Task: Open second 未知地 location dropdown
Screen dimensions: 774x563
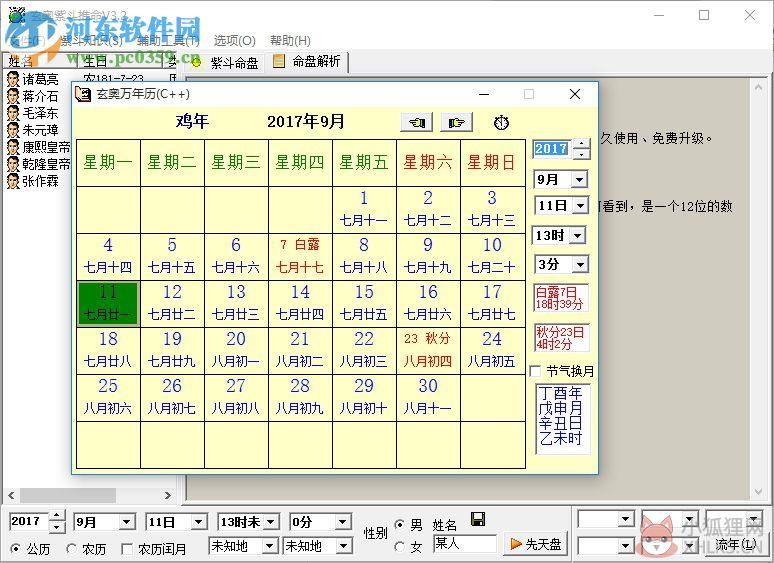Action: pos(343,546)
